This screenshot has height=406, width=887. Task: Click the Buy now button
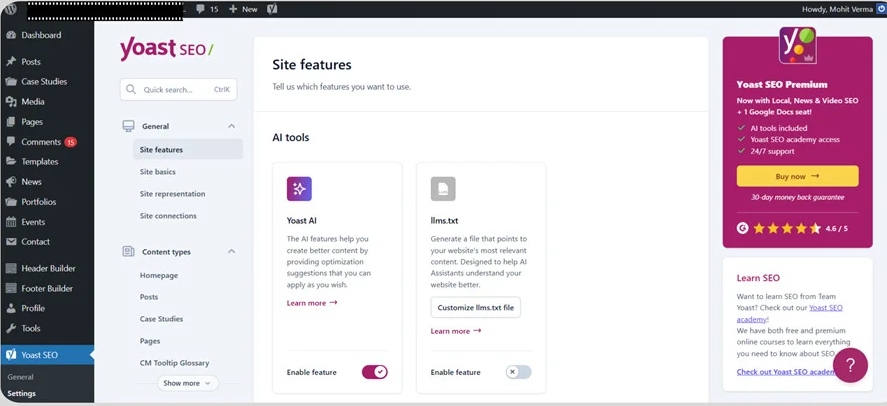(797, 176)
